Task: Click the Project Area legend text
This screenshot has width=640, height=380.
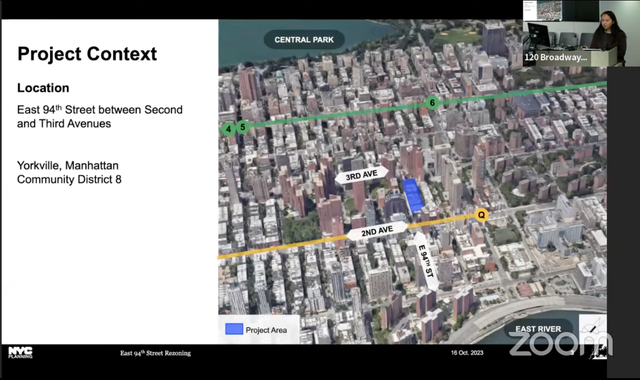Action: [x=266, y=330]
